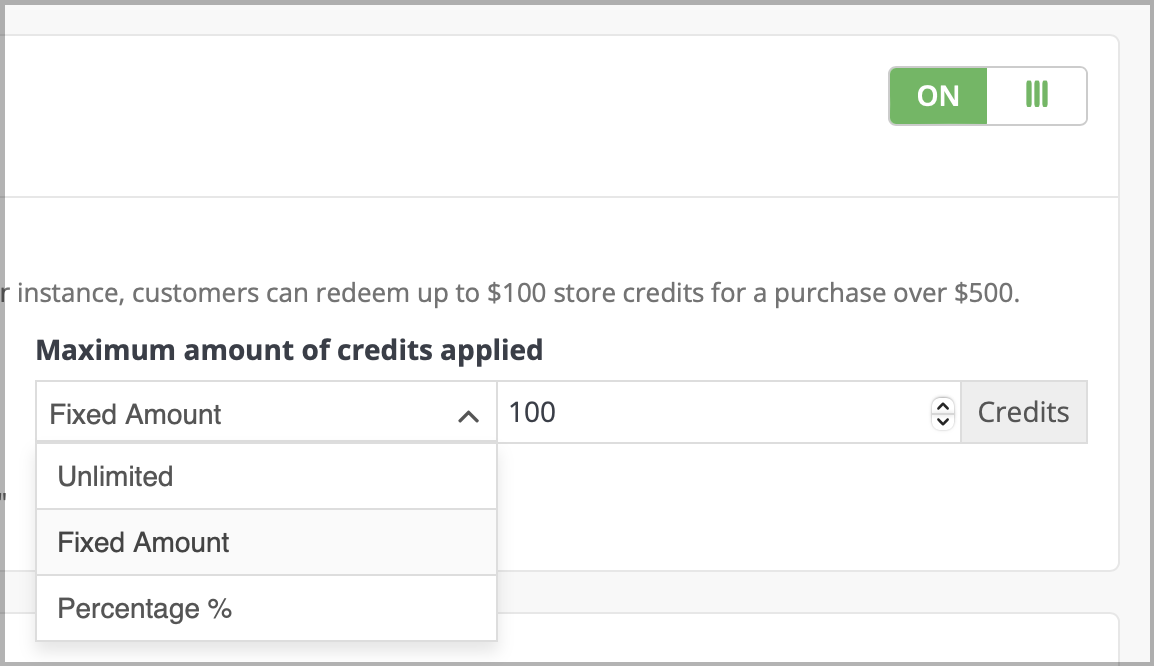Click the spinner control beside the 100 value
This screenshot has height=666, width=1154.
(x=941, y=412)
